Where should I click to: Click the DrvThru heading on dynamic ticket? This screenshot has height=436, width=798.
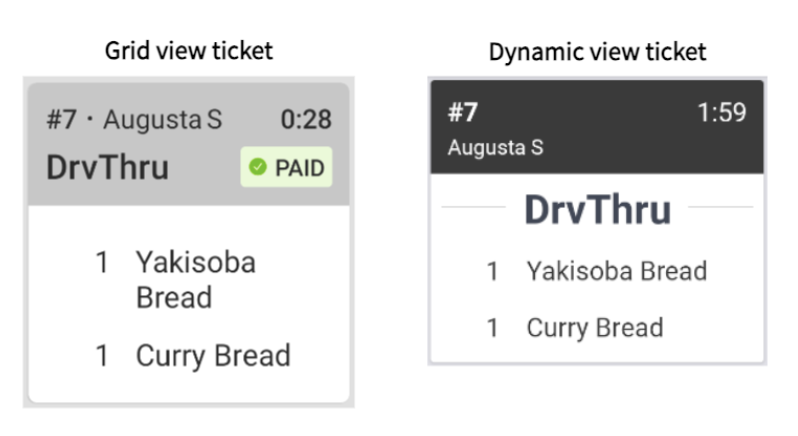tap(597, 210)
